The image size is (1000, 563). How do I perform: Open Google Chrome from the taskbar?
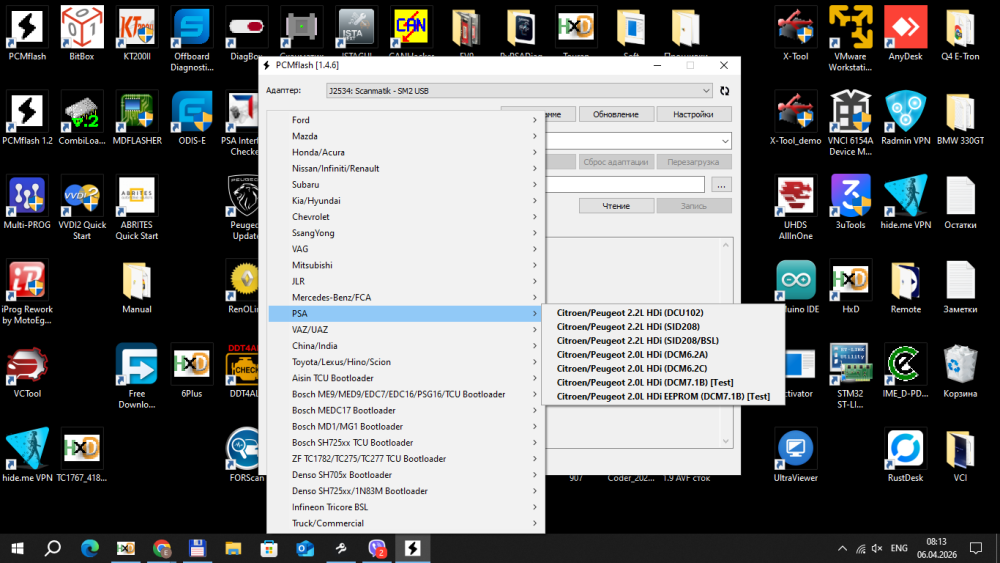(x=162, y=548)
